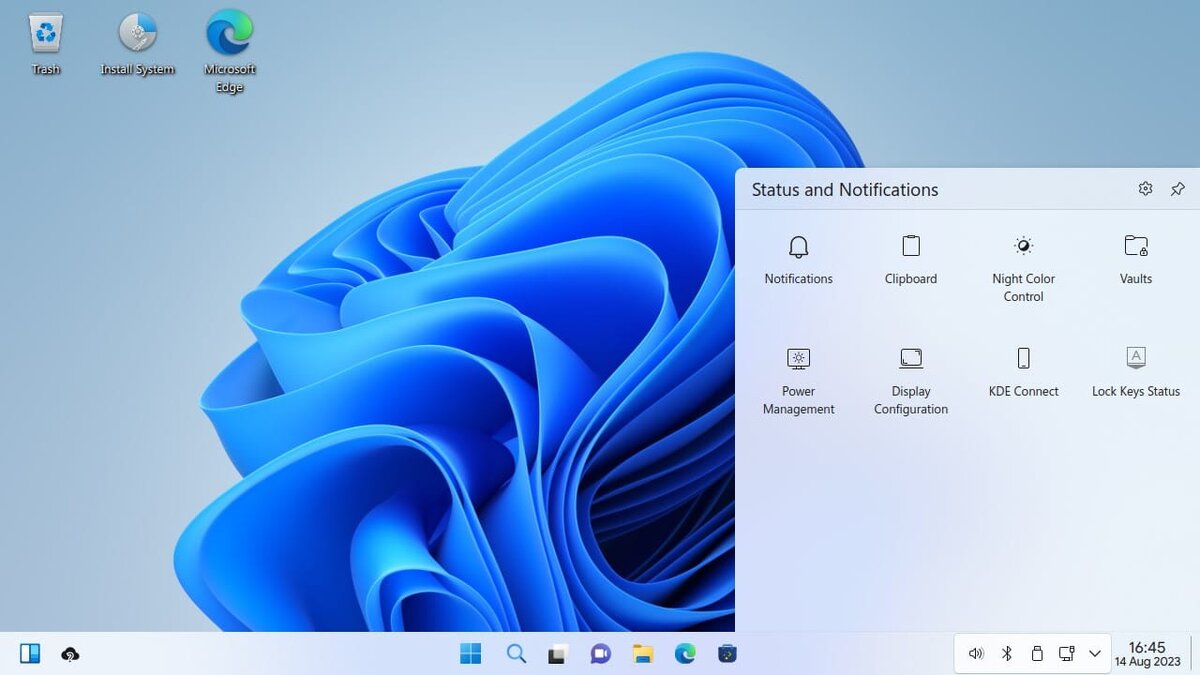Open the Trash desktop icon

(46, 43)
